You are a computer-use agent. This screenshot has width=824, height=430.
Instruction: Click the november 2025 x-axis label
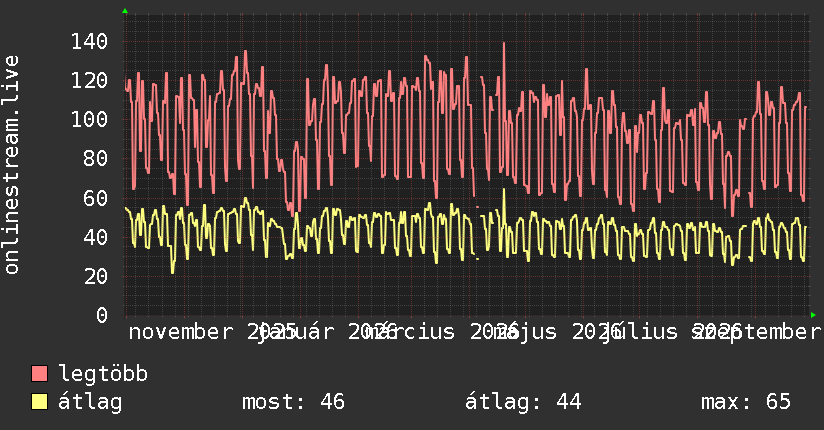[213, 332]
